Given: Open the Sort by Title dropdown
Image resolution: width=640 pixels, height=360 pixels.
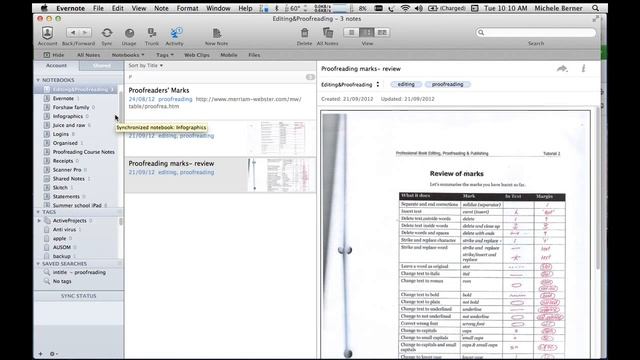Looking at the screenshot, I should pos(145,65).
